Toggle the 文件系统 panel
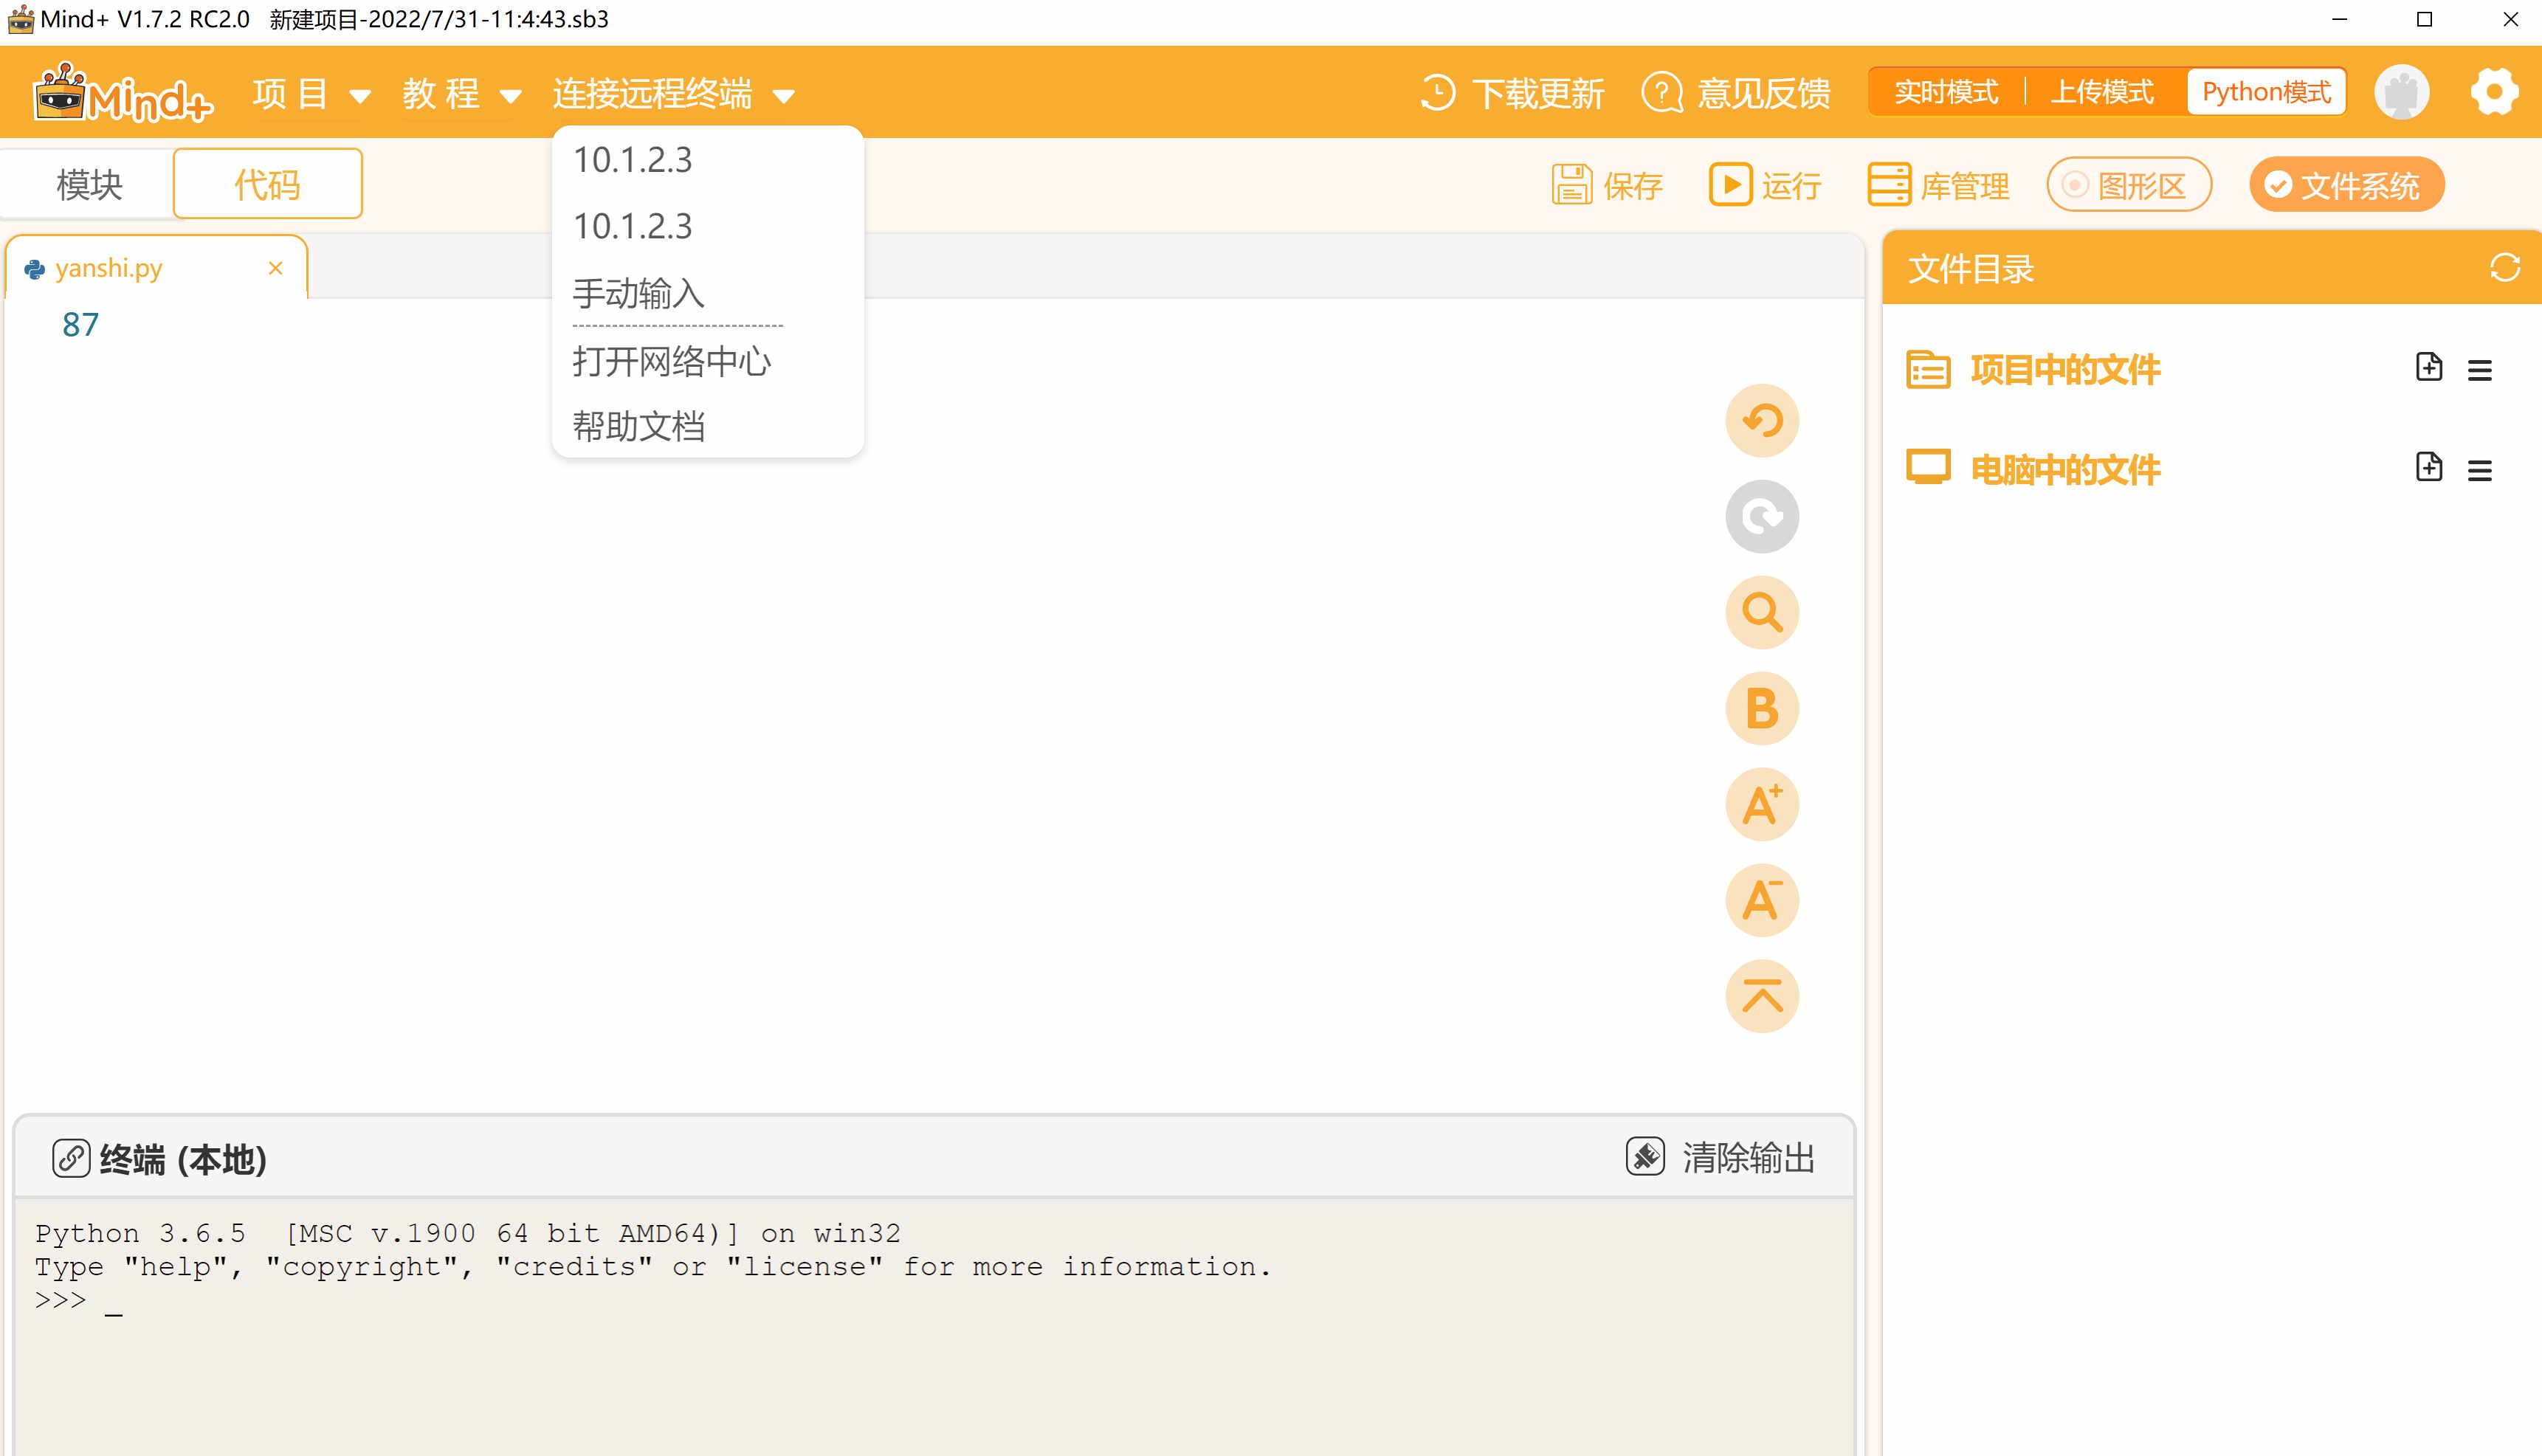Image resolution: width=2542 pixels, height=1456 pixels. [2346, 185]
